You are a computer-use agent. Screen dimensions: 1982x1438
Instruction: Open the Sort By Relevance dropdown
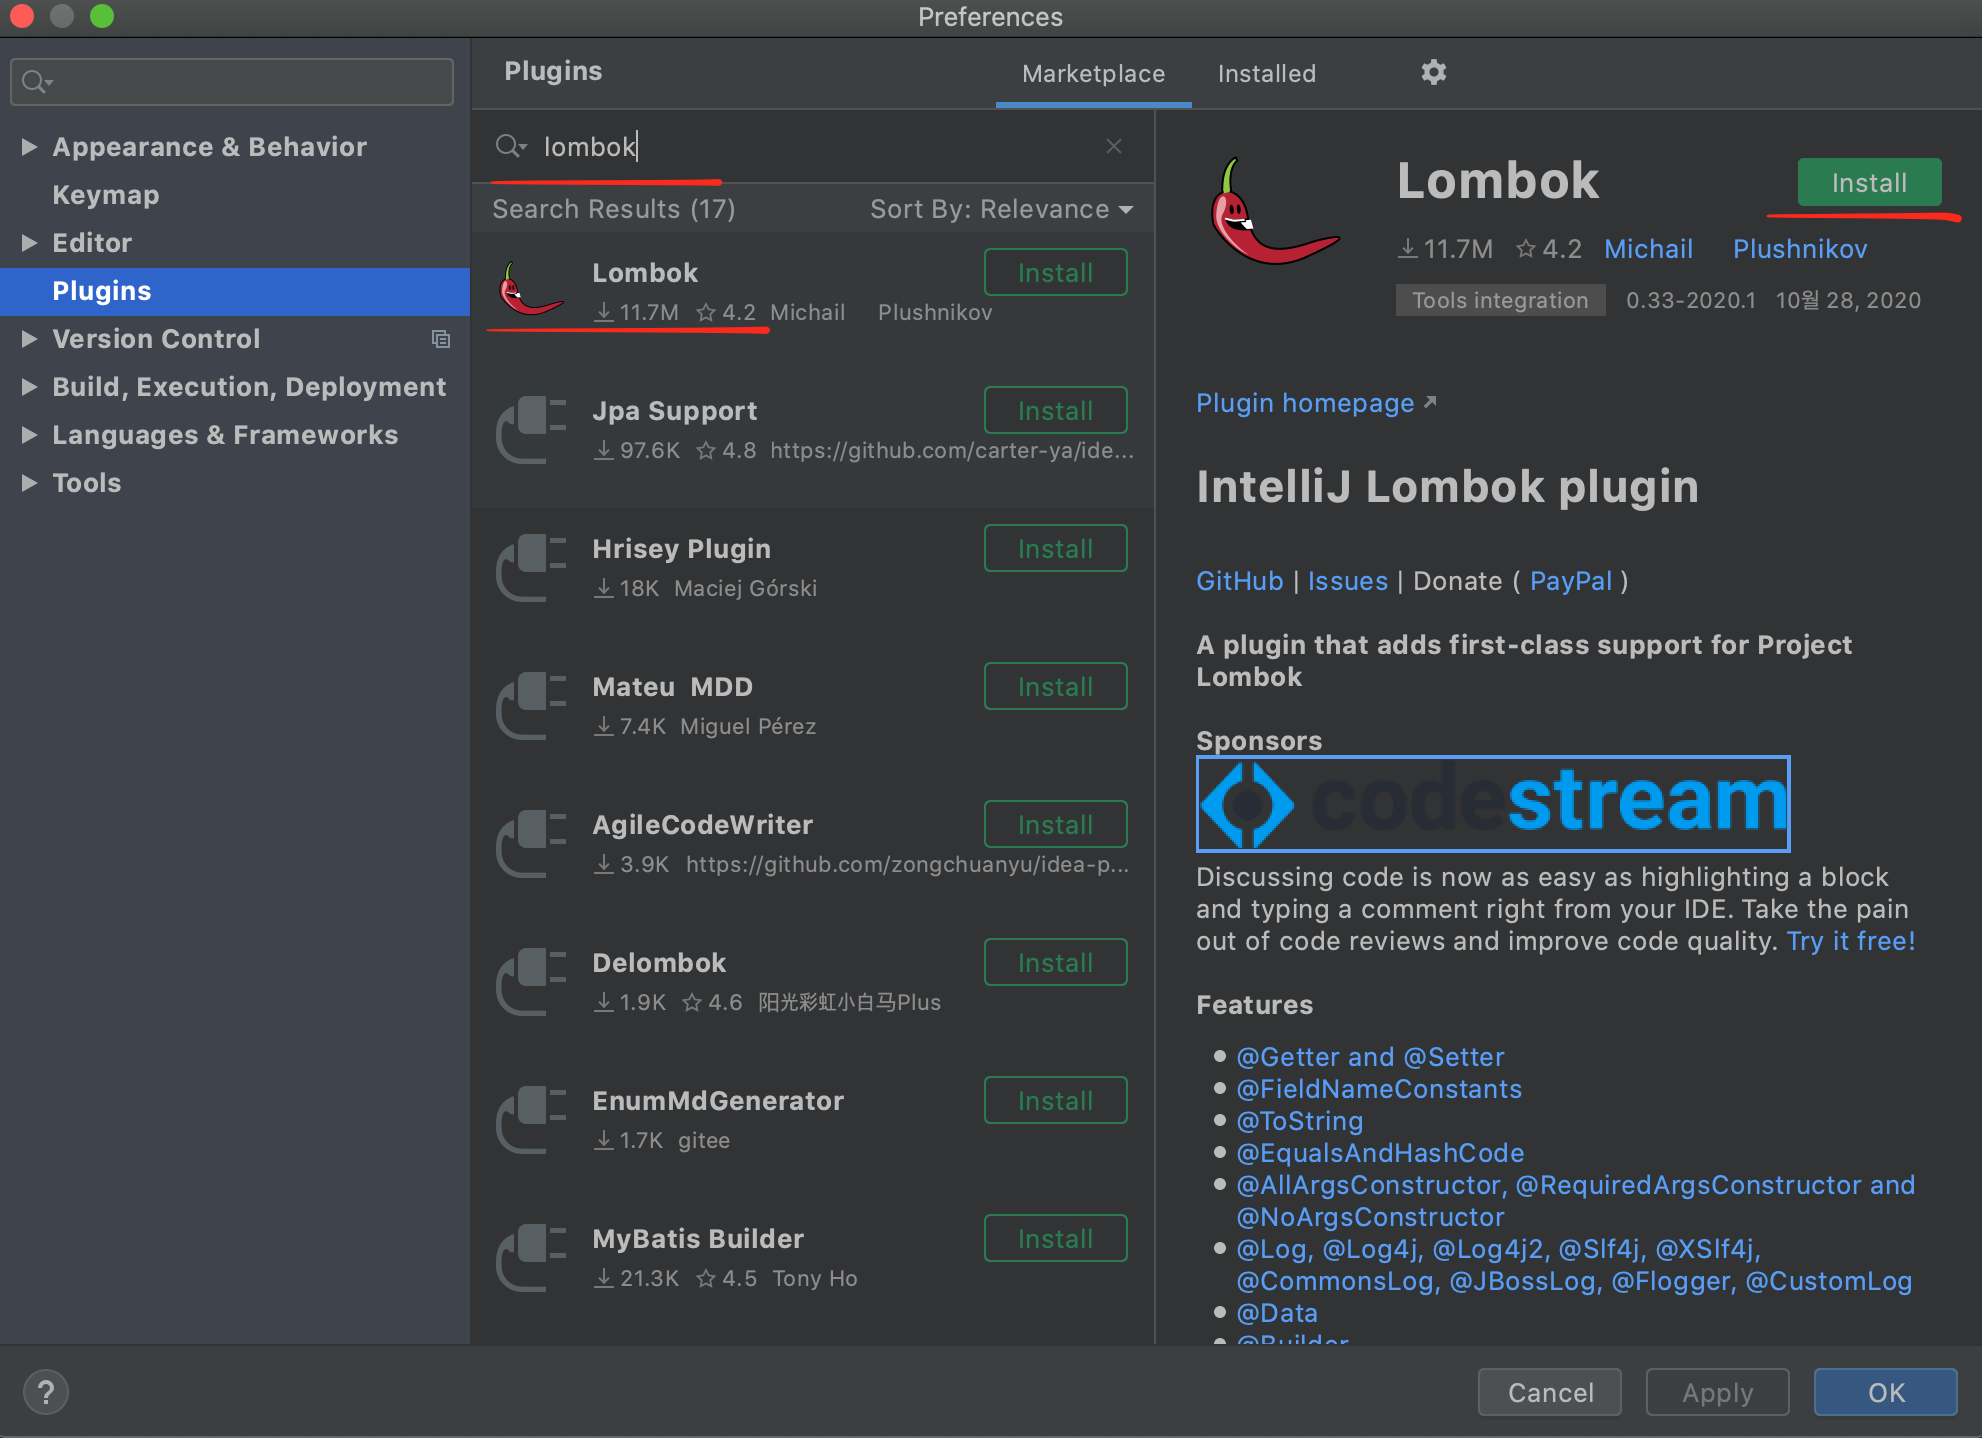(1001, 209)
